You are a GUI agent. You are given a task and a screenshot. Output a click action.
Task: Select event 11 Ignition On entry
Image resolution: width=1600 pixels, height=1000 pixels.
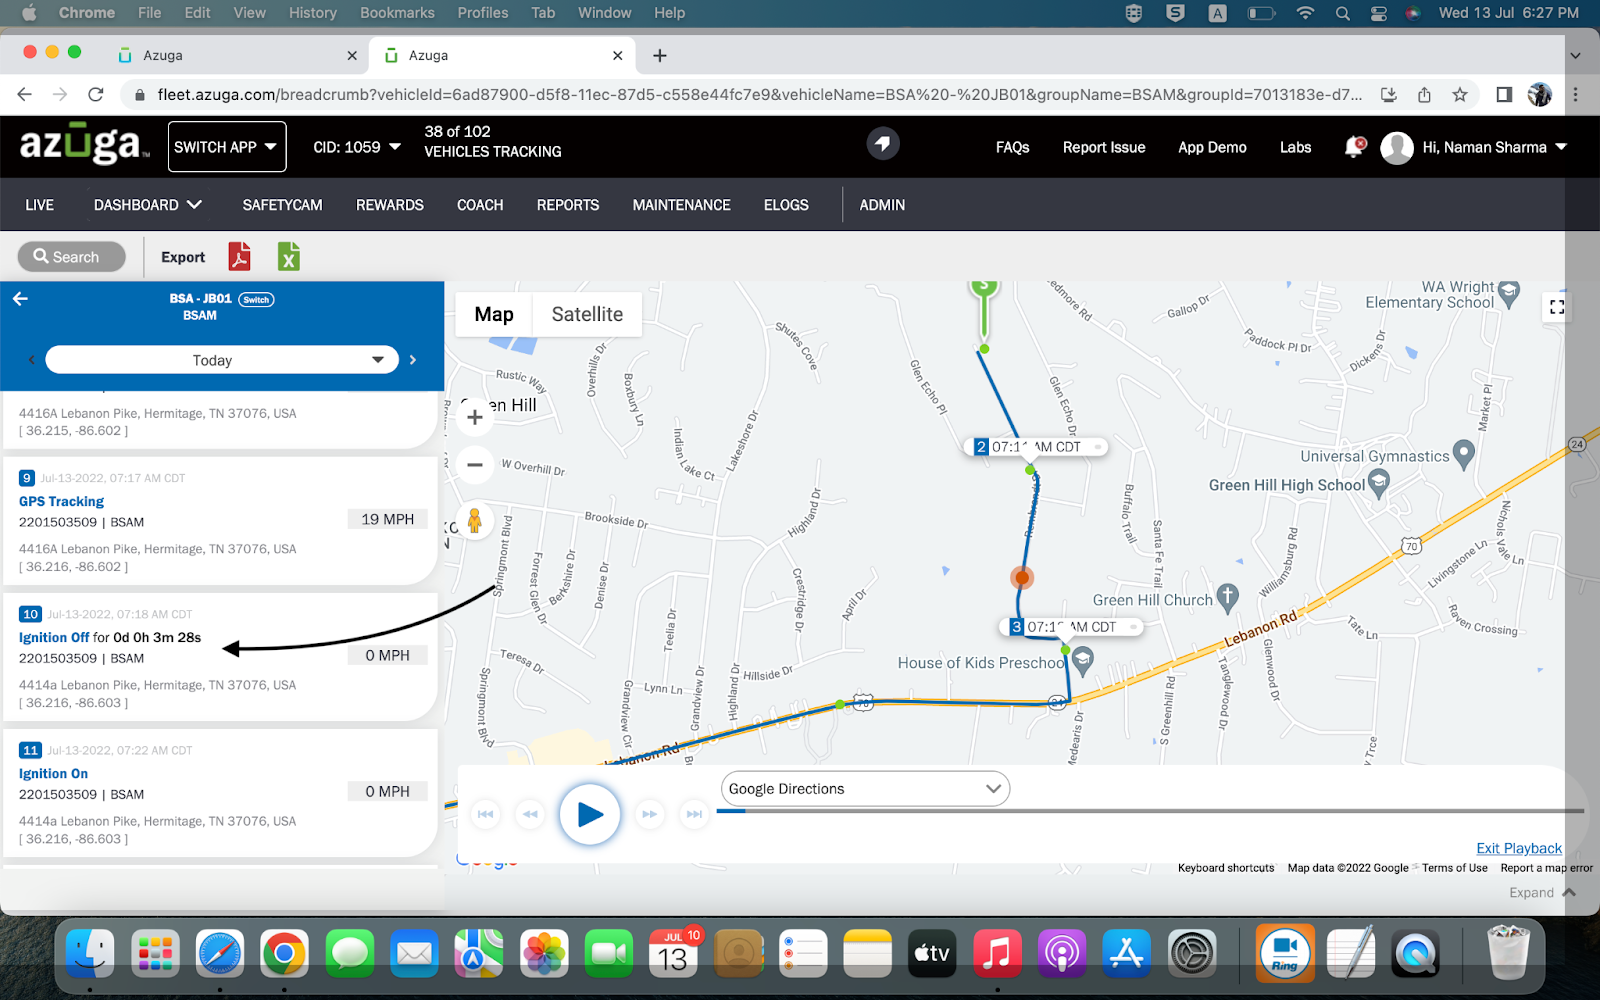click(220, 793)
